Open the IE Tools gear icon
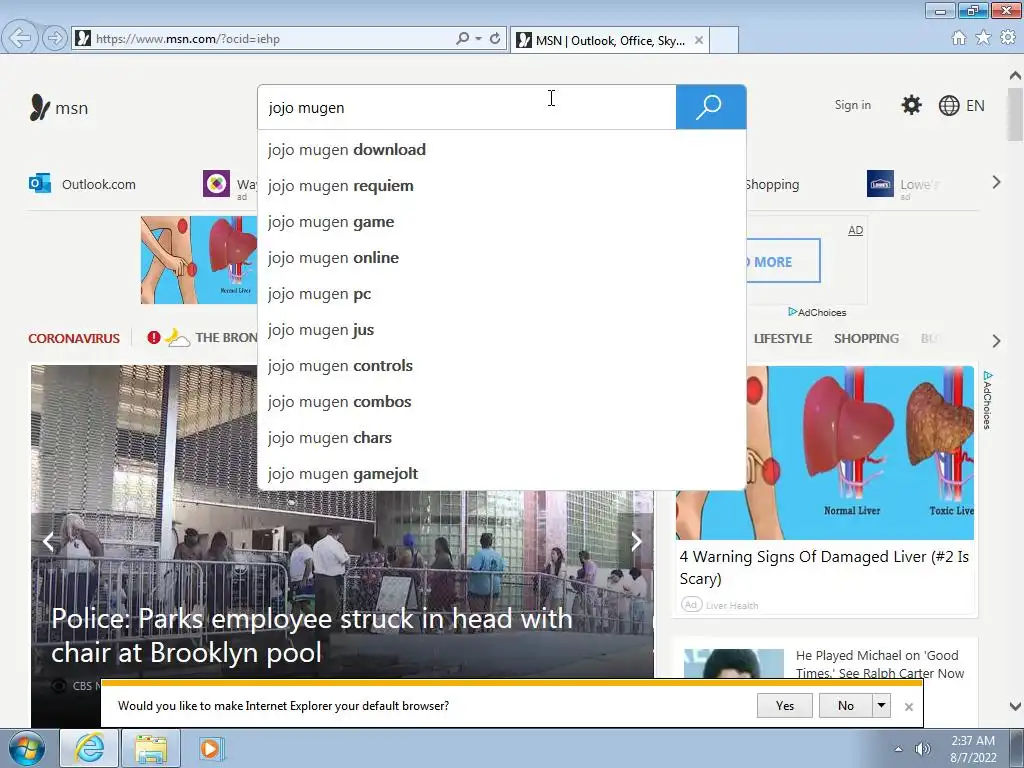The image size is (1024, 768). tap(1008, 38)
